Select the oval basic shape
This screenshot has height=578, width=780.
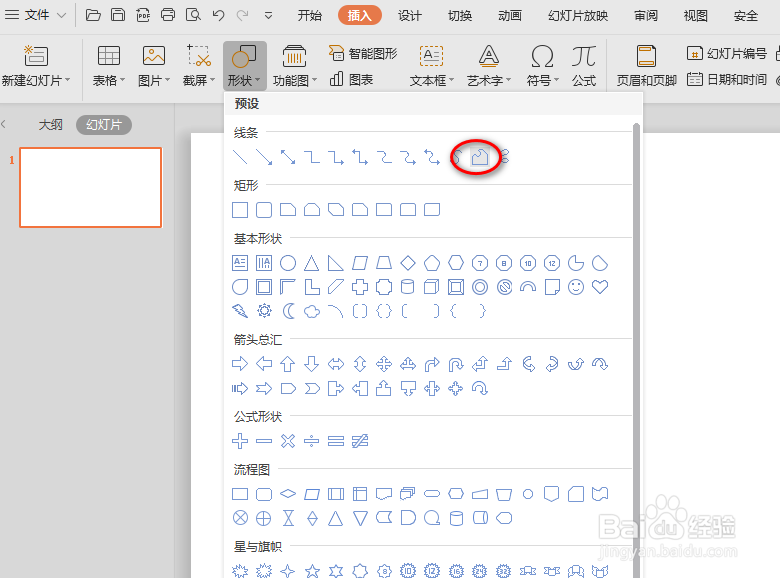[x=288, y=263]
